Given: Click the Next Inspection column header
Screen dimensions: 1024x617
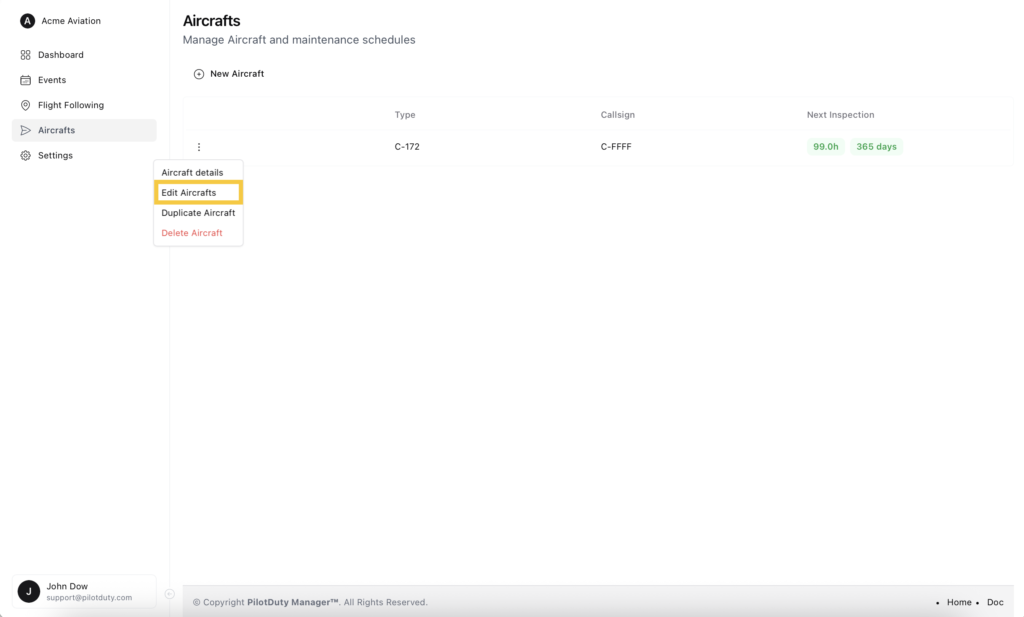Looking at the screenshot, I should 840,115.
